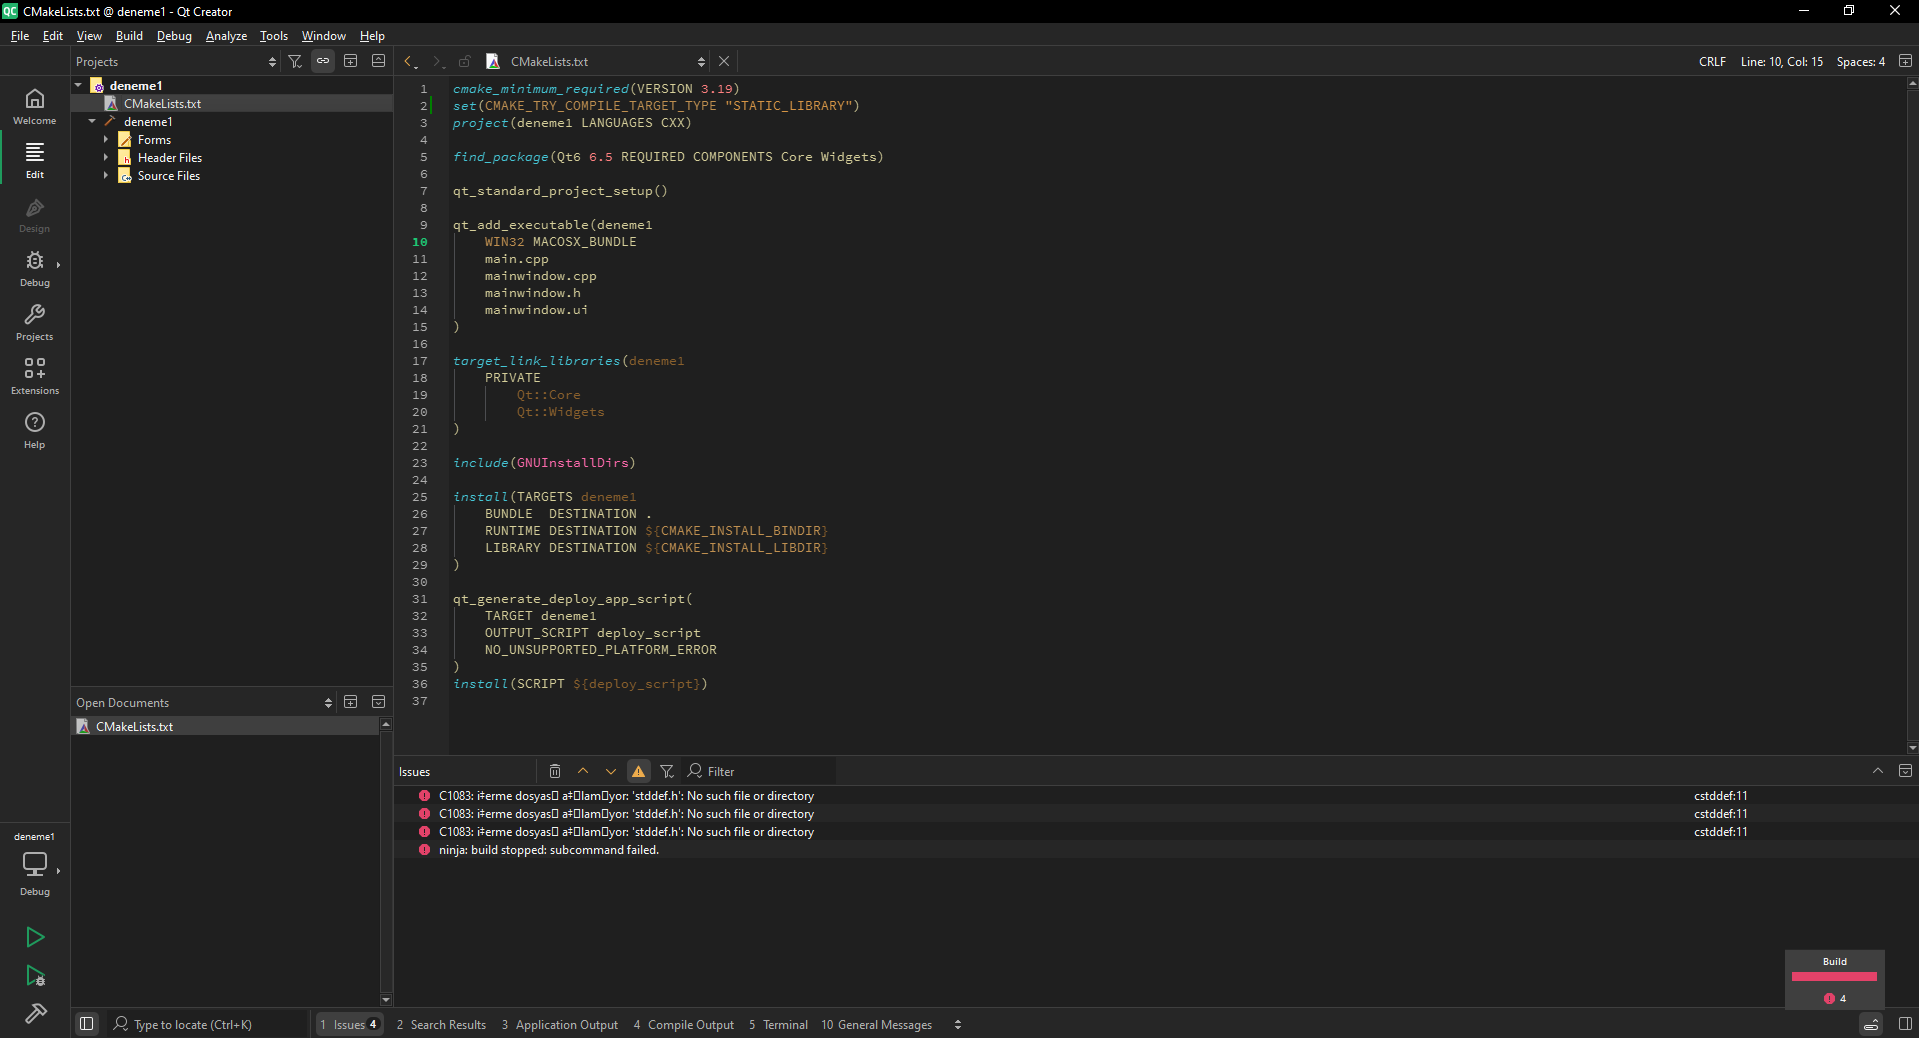Toggle warnings display in Issues
Image resolution: width=1919 pixels, height=1038 pixels.
pos(639,771)
